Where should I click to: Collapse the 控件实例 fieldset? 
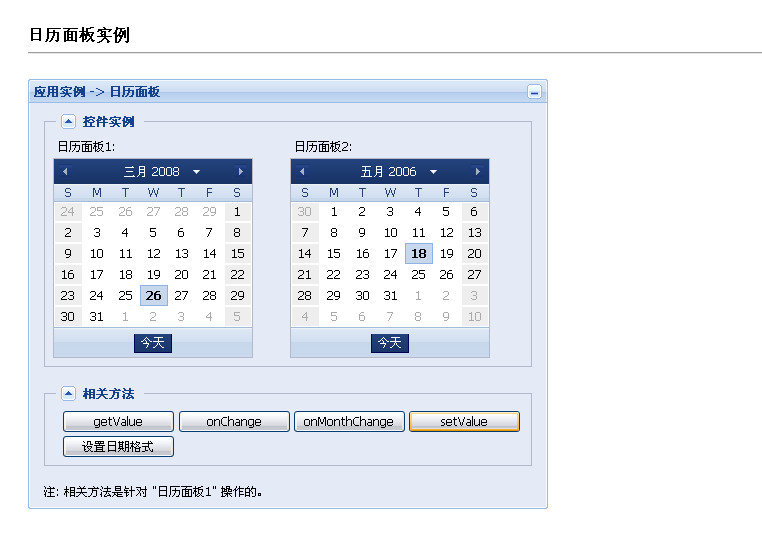click(69, 121)
